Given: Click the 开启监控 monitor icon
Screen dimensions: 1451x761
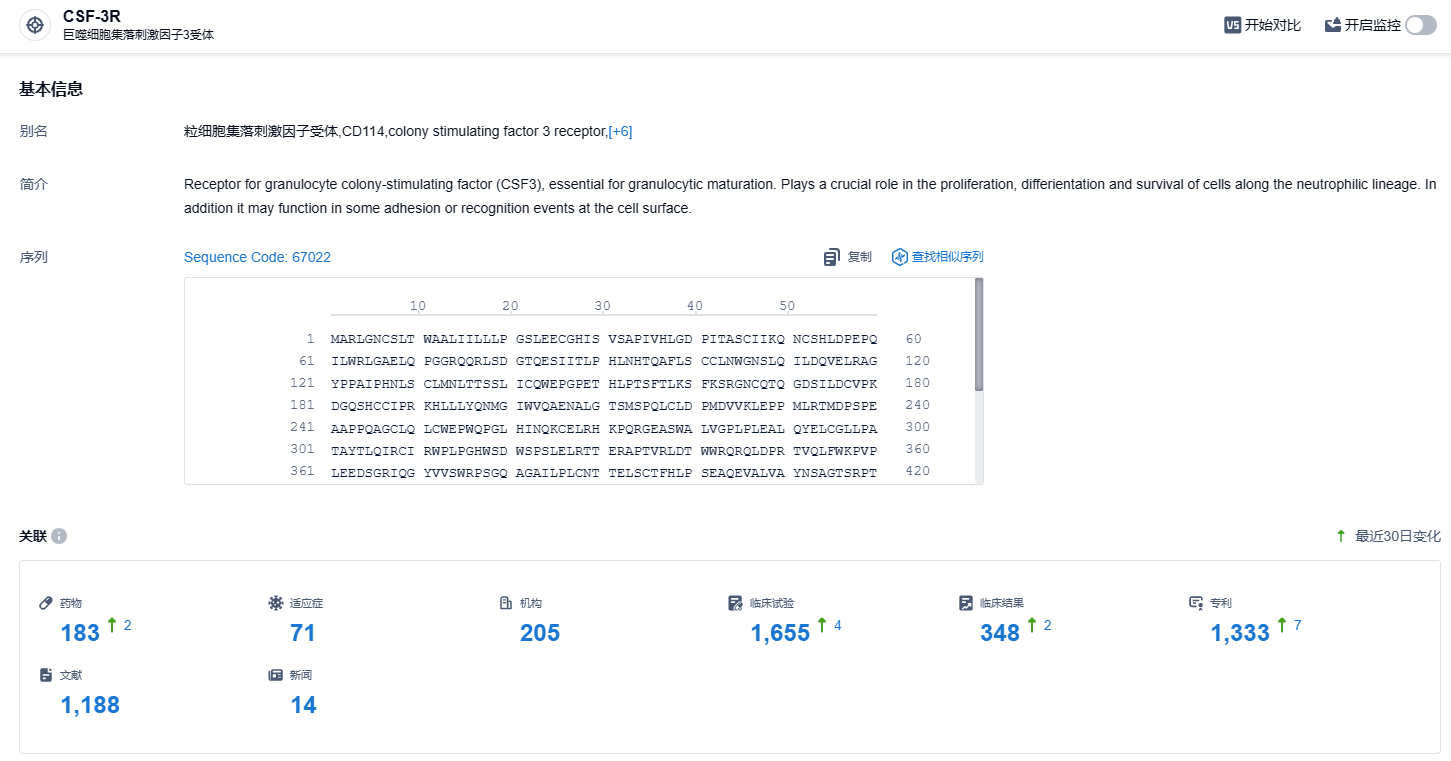Looking at the screenshot, I should tap(1333, 25).
